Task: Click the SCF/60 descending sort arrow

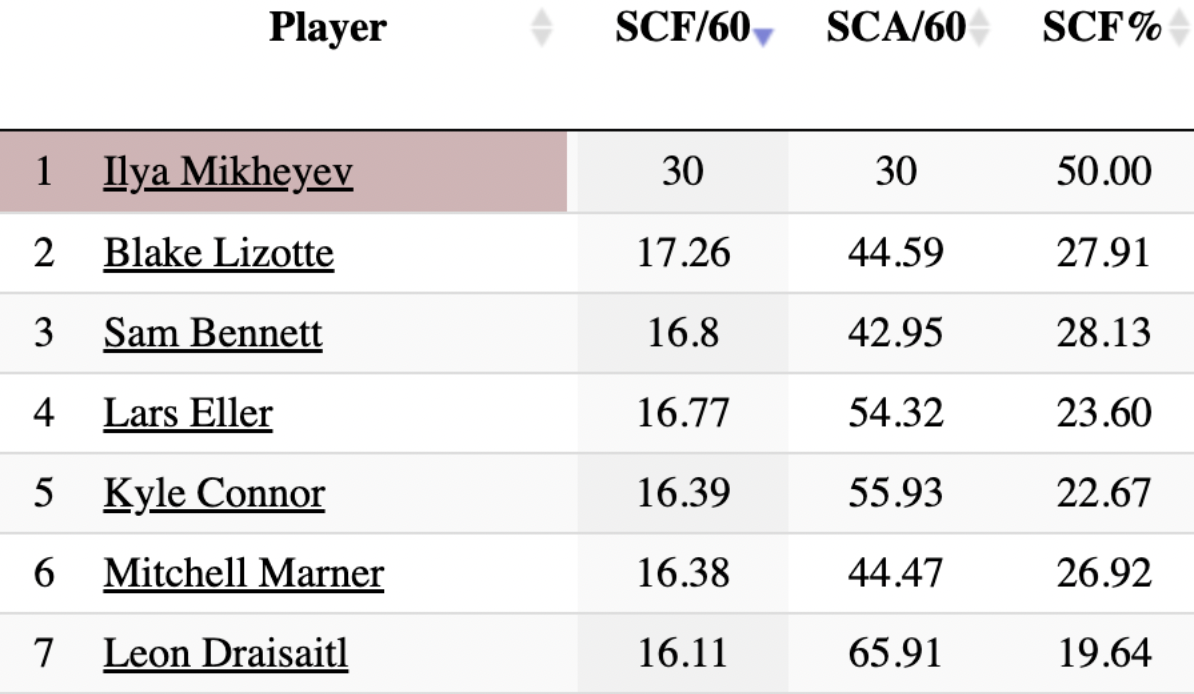Action: (764, 36)
